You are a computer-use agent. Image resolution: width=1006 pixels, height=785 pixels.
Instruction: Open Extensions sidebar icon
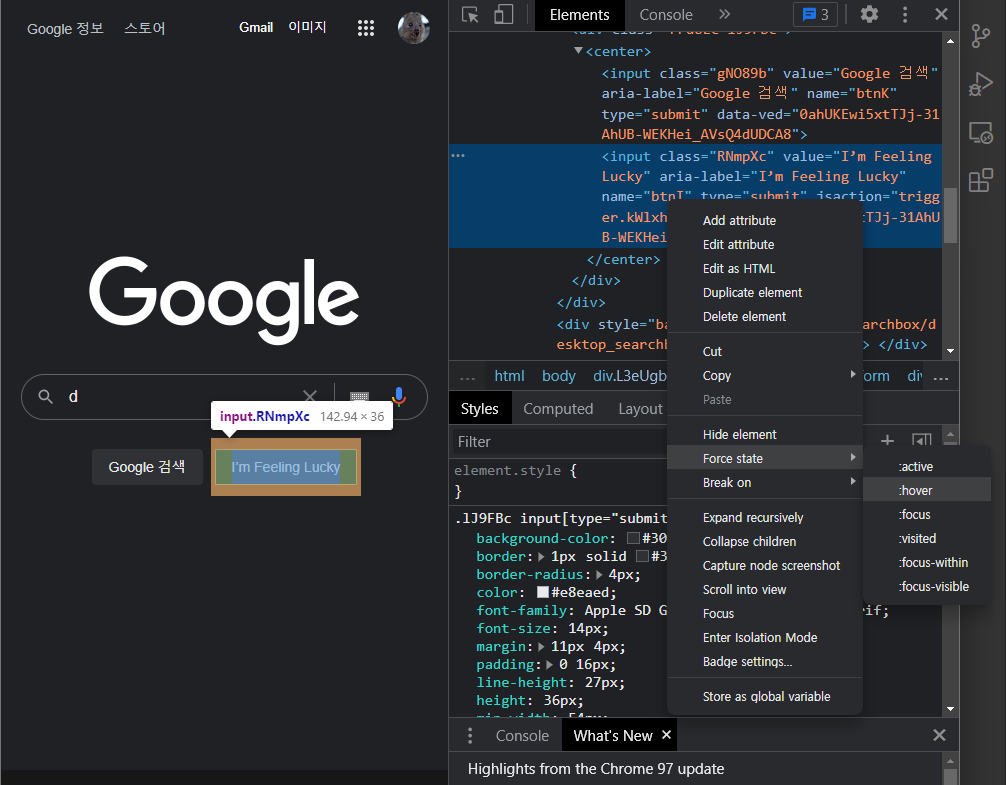[x=980, y=180]
